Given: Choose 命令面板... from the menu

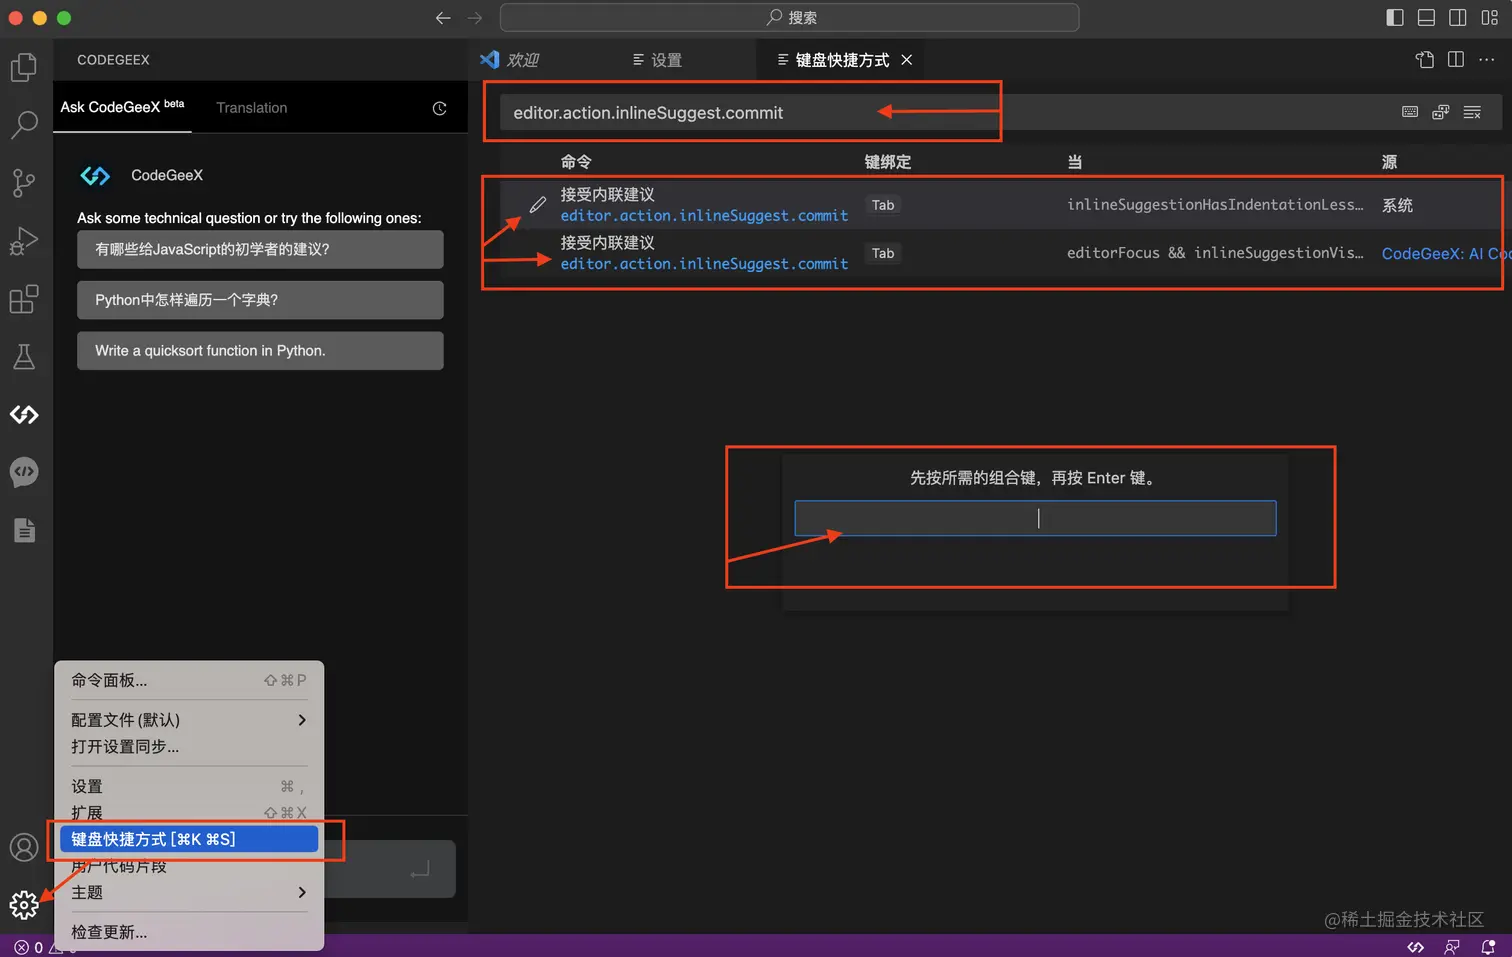Looking at the screenshot, I should 189,680.
